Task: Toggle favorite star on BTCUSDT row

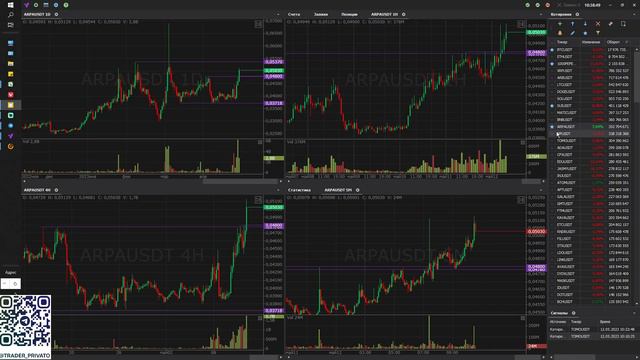Action: [552, 50]
